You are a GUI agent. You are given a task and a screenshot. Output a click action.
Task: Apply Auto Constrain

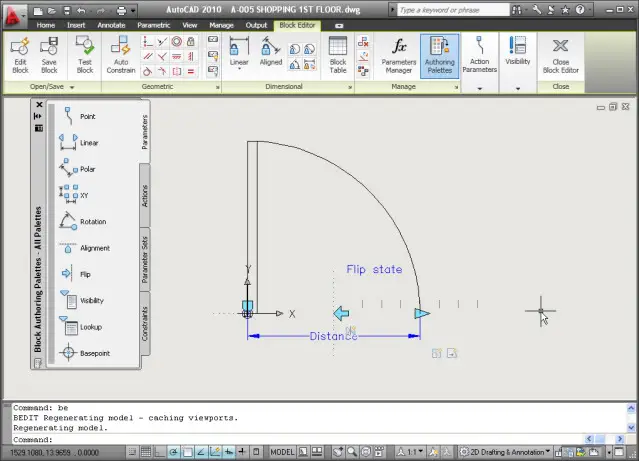(121, 55)
